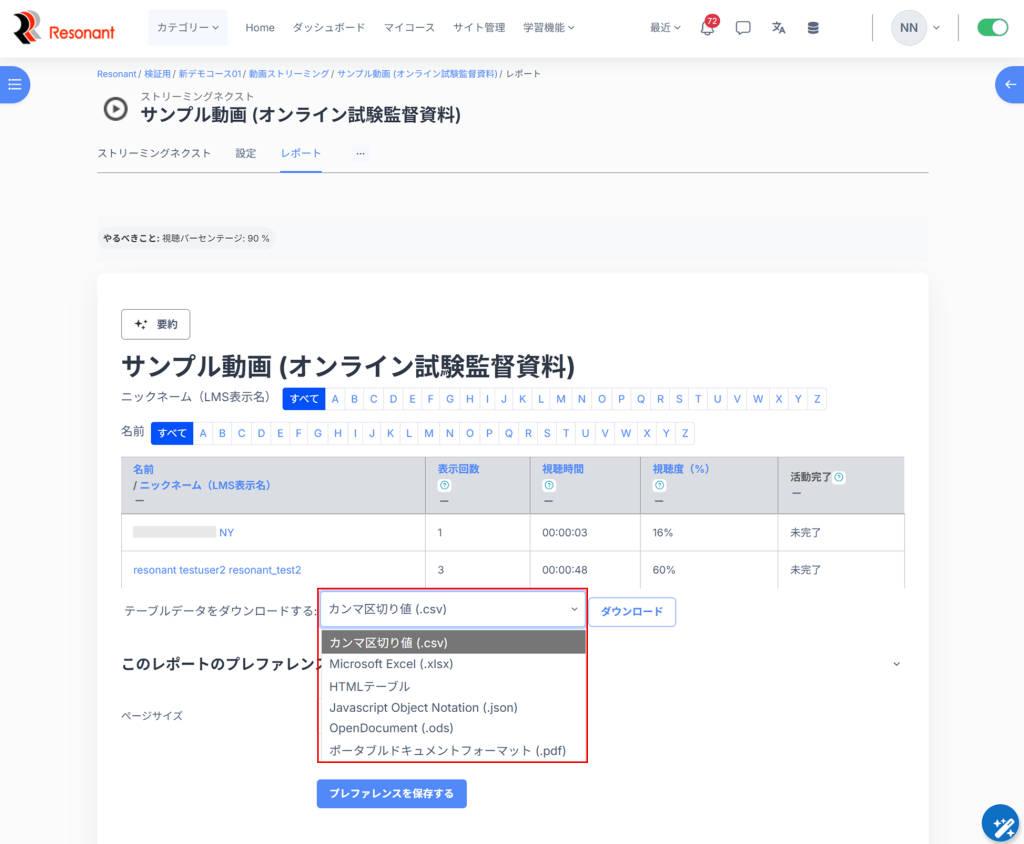Open the カテゴリー dropdown menu

tap(188, 28)
